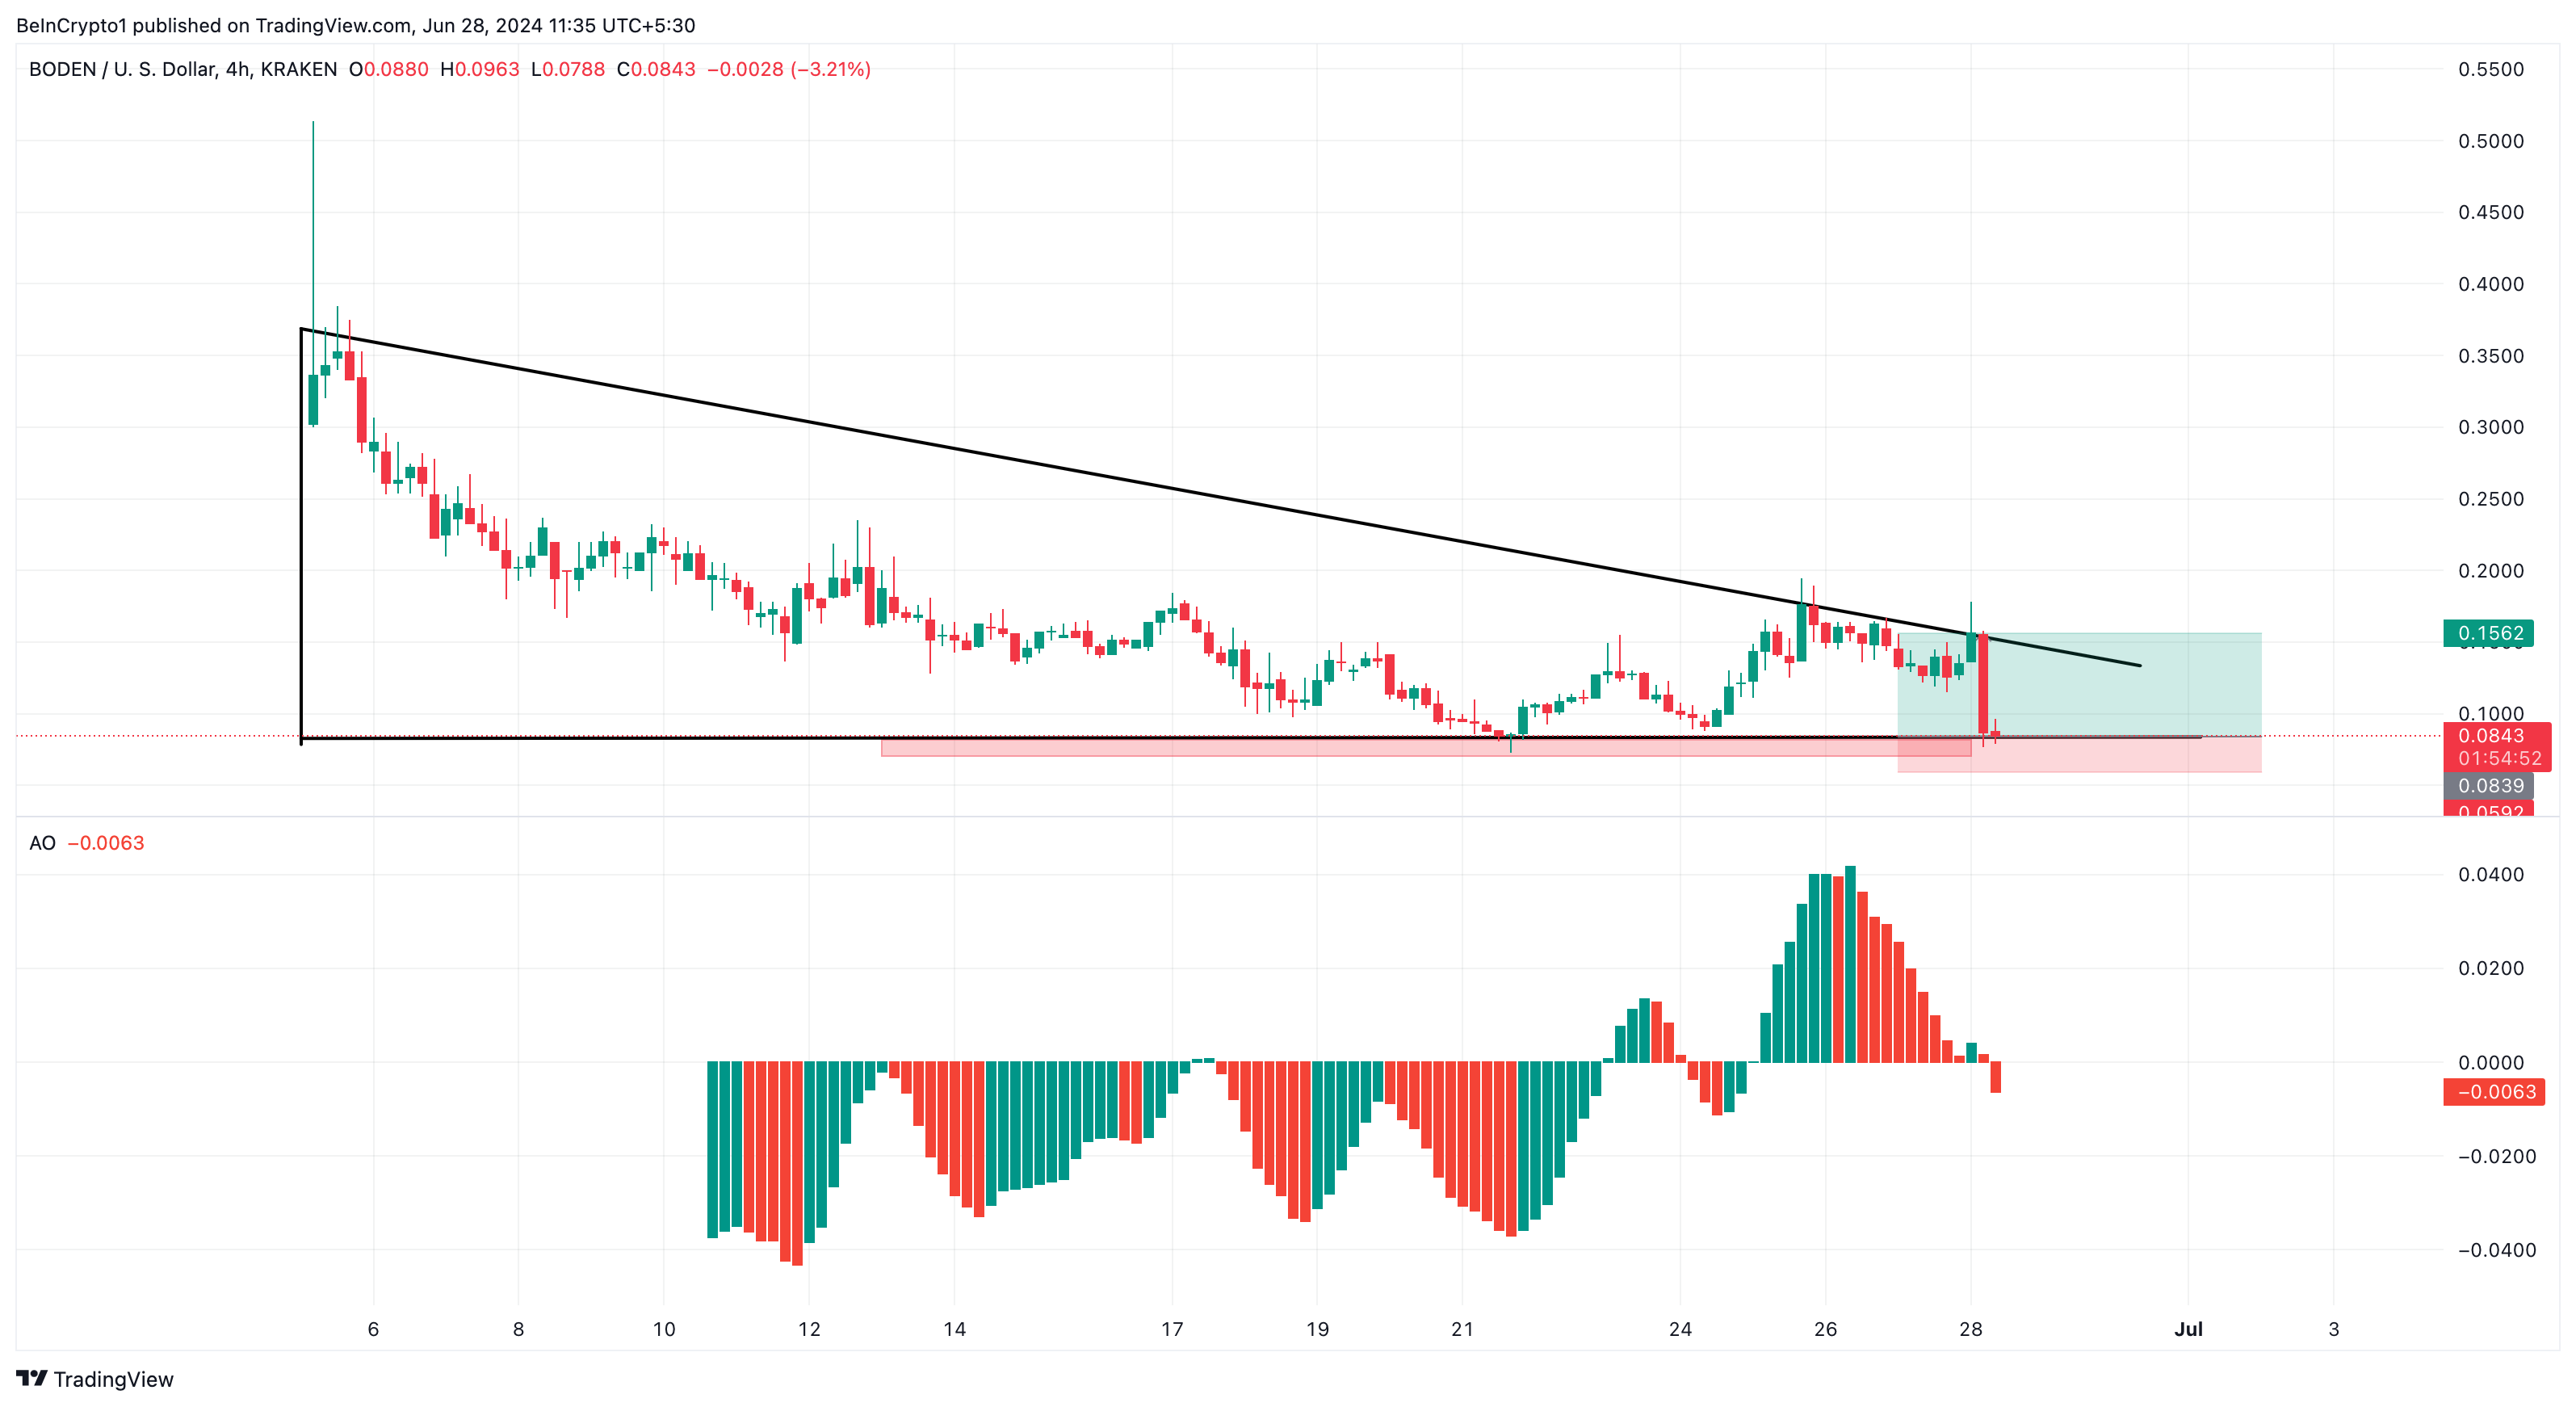Click the AO indicator legend label
This screenshot has height=1407, width=2576.
pyautogui.click(x=42, y=843)
